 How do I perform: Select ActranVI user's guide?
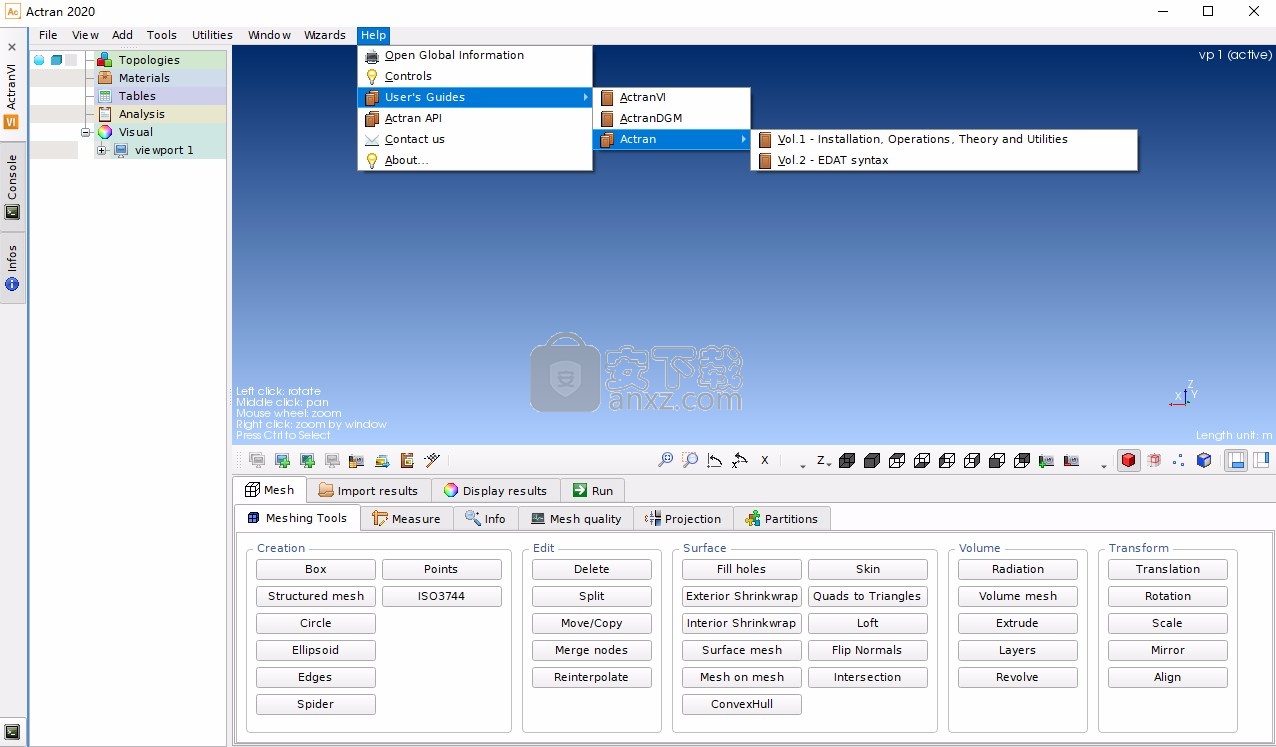[671, 97]
